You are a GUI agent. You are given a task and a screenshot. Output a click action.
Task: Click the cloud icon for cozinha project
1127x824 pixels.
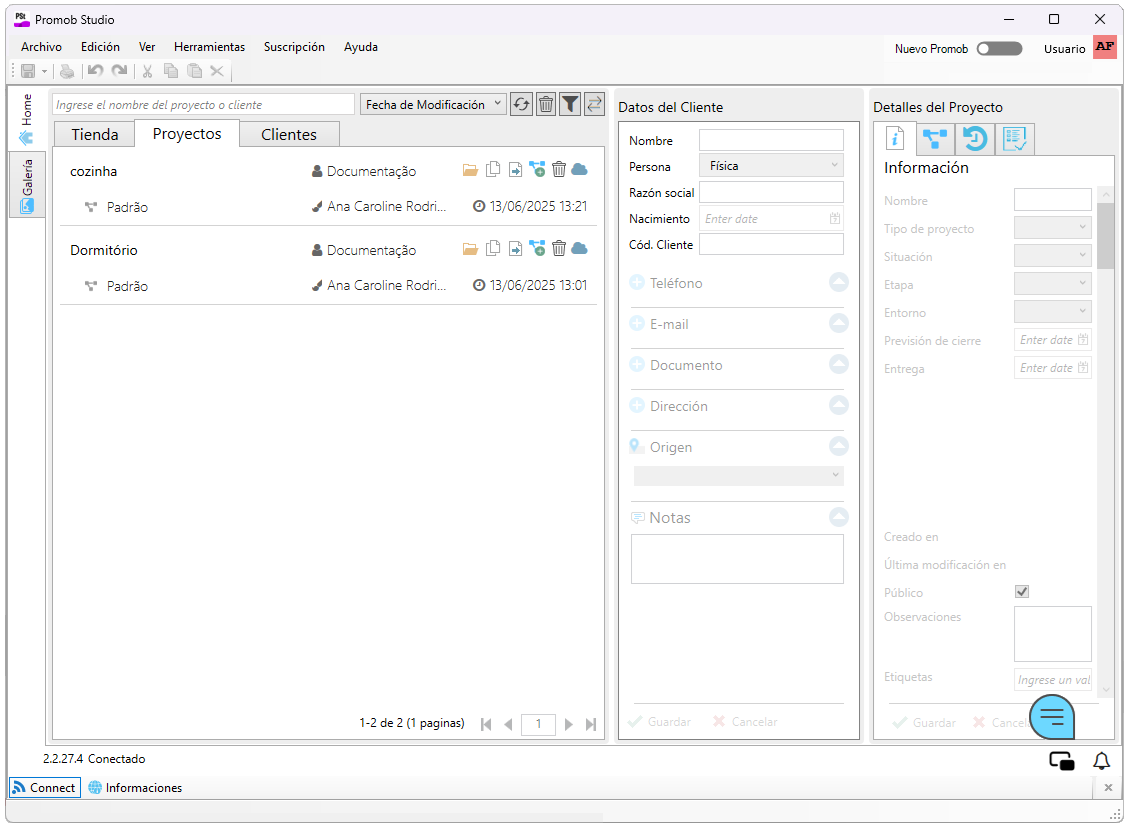tap(579, 170)
